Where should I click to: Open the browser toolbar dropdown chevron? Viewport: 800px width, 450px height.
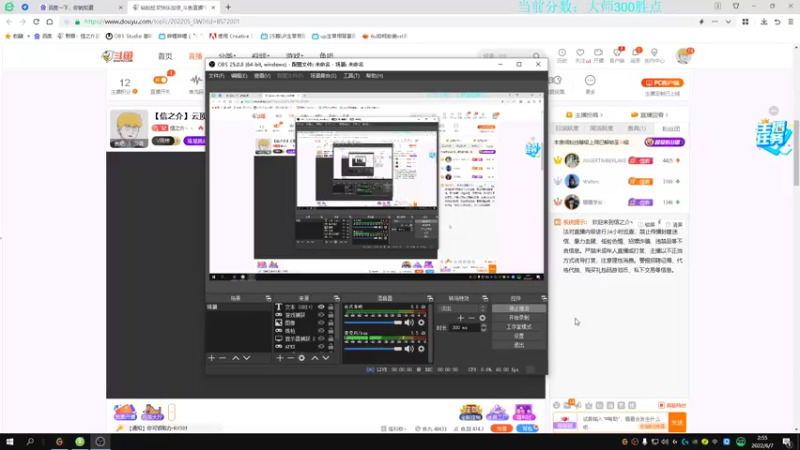[728, 22]
